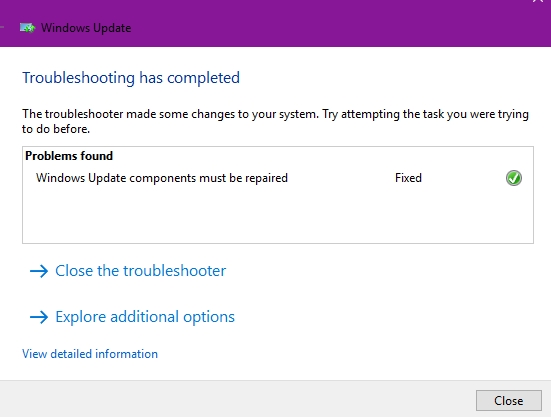Open the Explore additional options link
Viewport: 551px width, 417px height.
click(x=145, y=317)
